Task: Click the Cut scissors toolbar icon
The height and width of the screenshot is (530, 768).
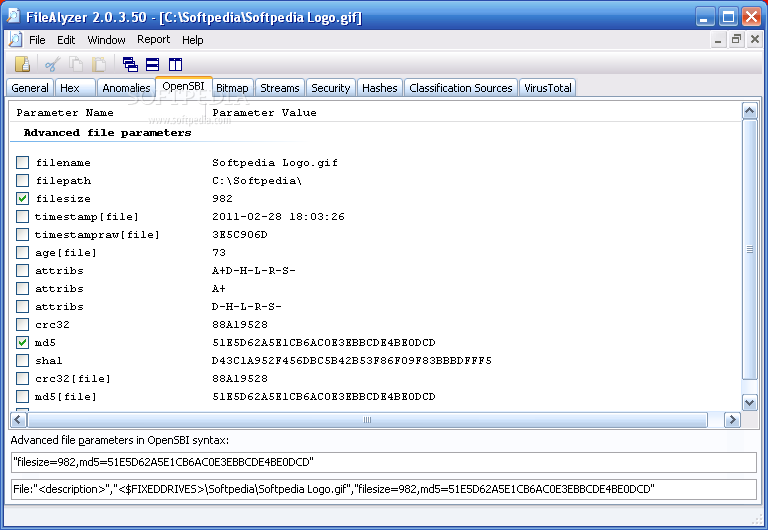Action: click(52, 64)
